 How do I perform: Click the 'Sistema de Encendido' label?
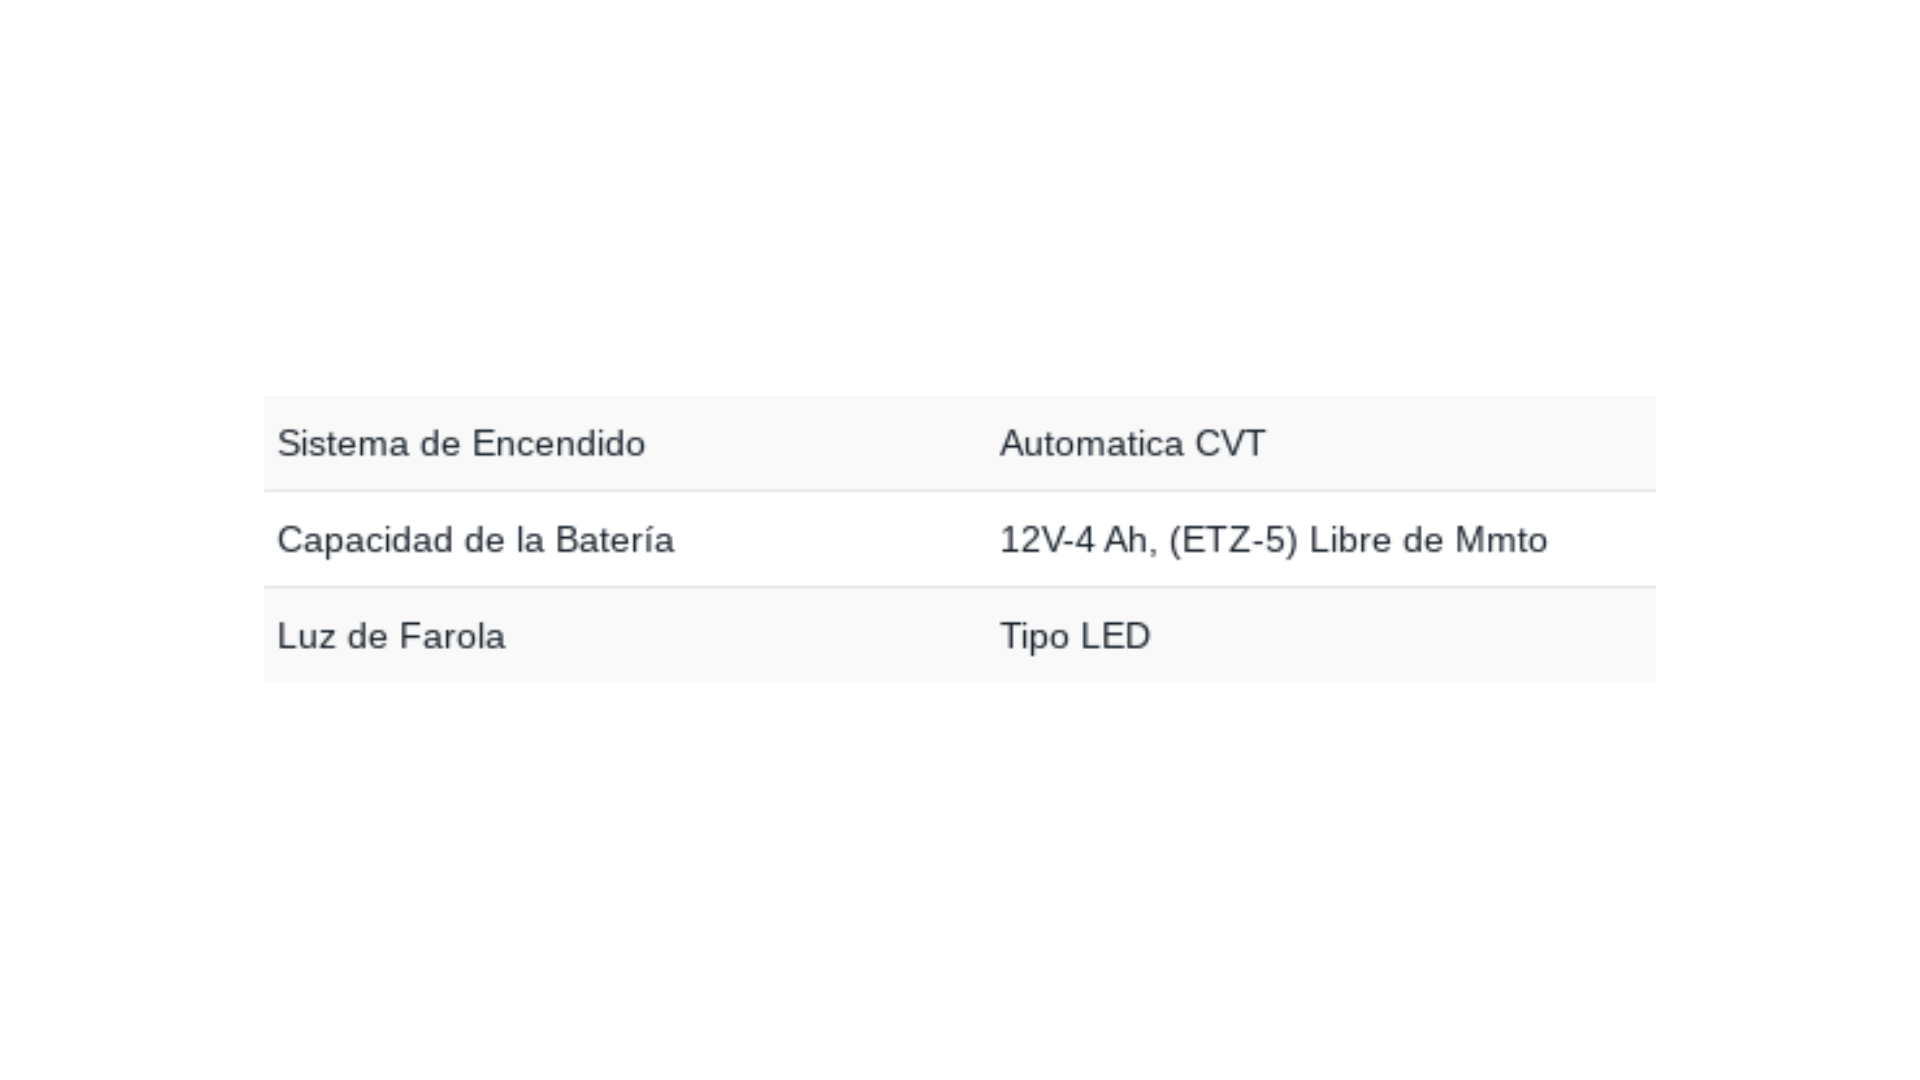tap(461, 443)
